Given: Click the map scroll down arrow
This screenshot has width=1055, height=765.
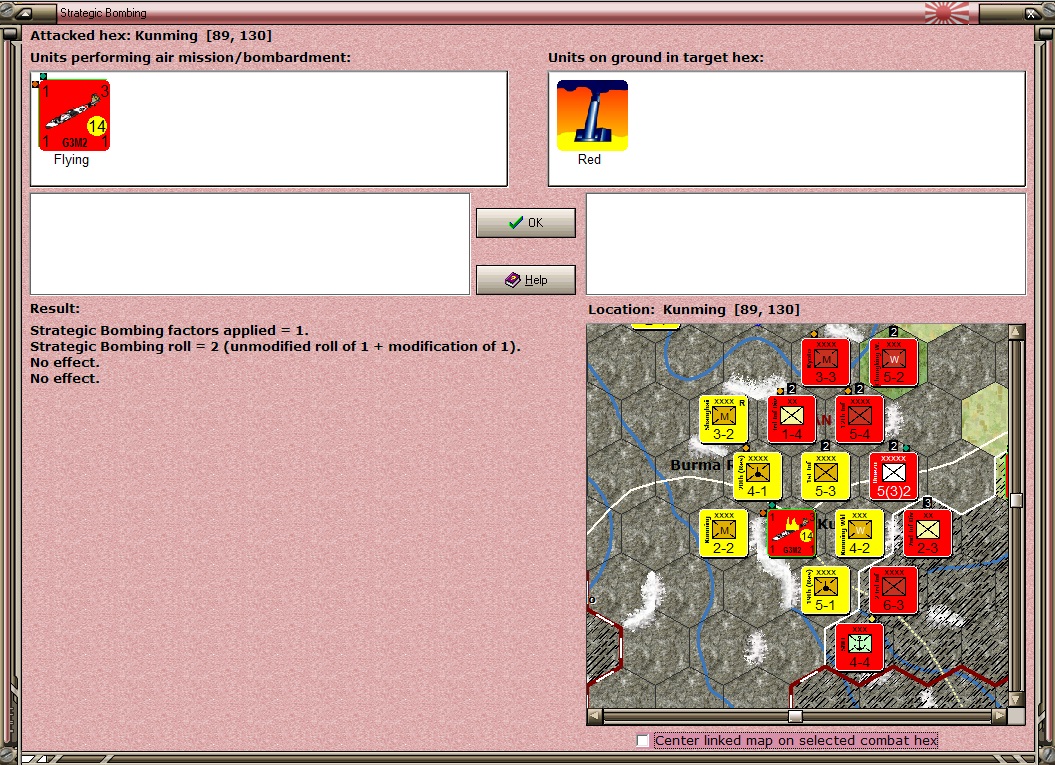Looking at the screenshot, I should coord(1017,700).
